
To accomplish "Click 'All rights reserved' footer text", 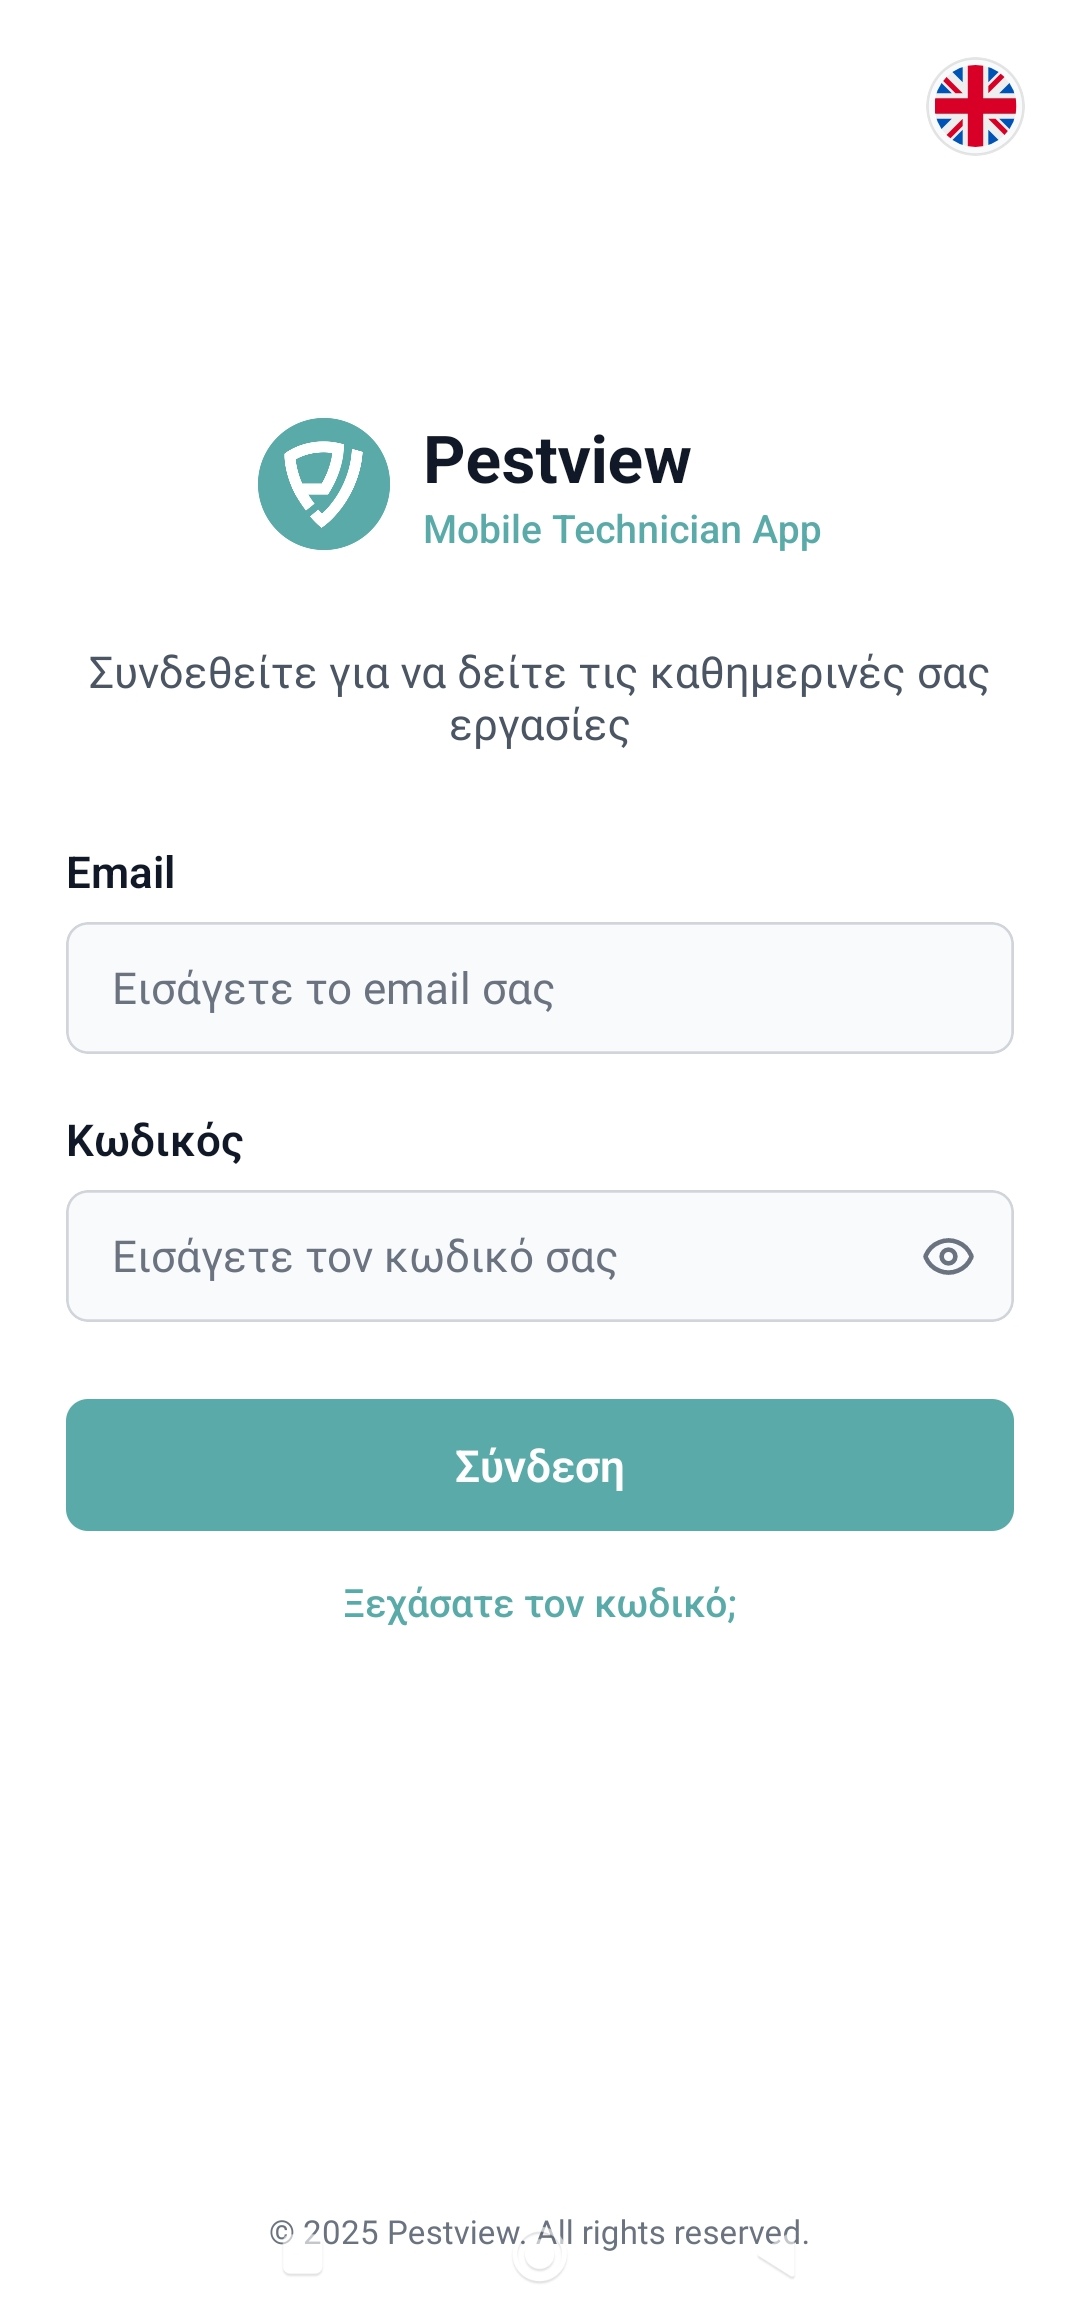I will [x=672, y=2233].
